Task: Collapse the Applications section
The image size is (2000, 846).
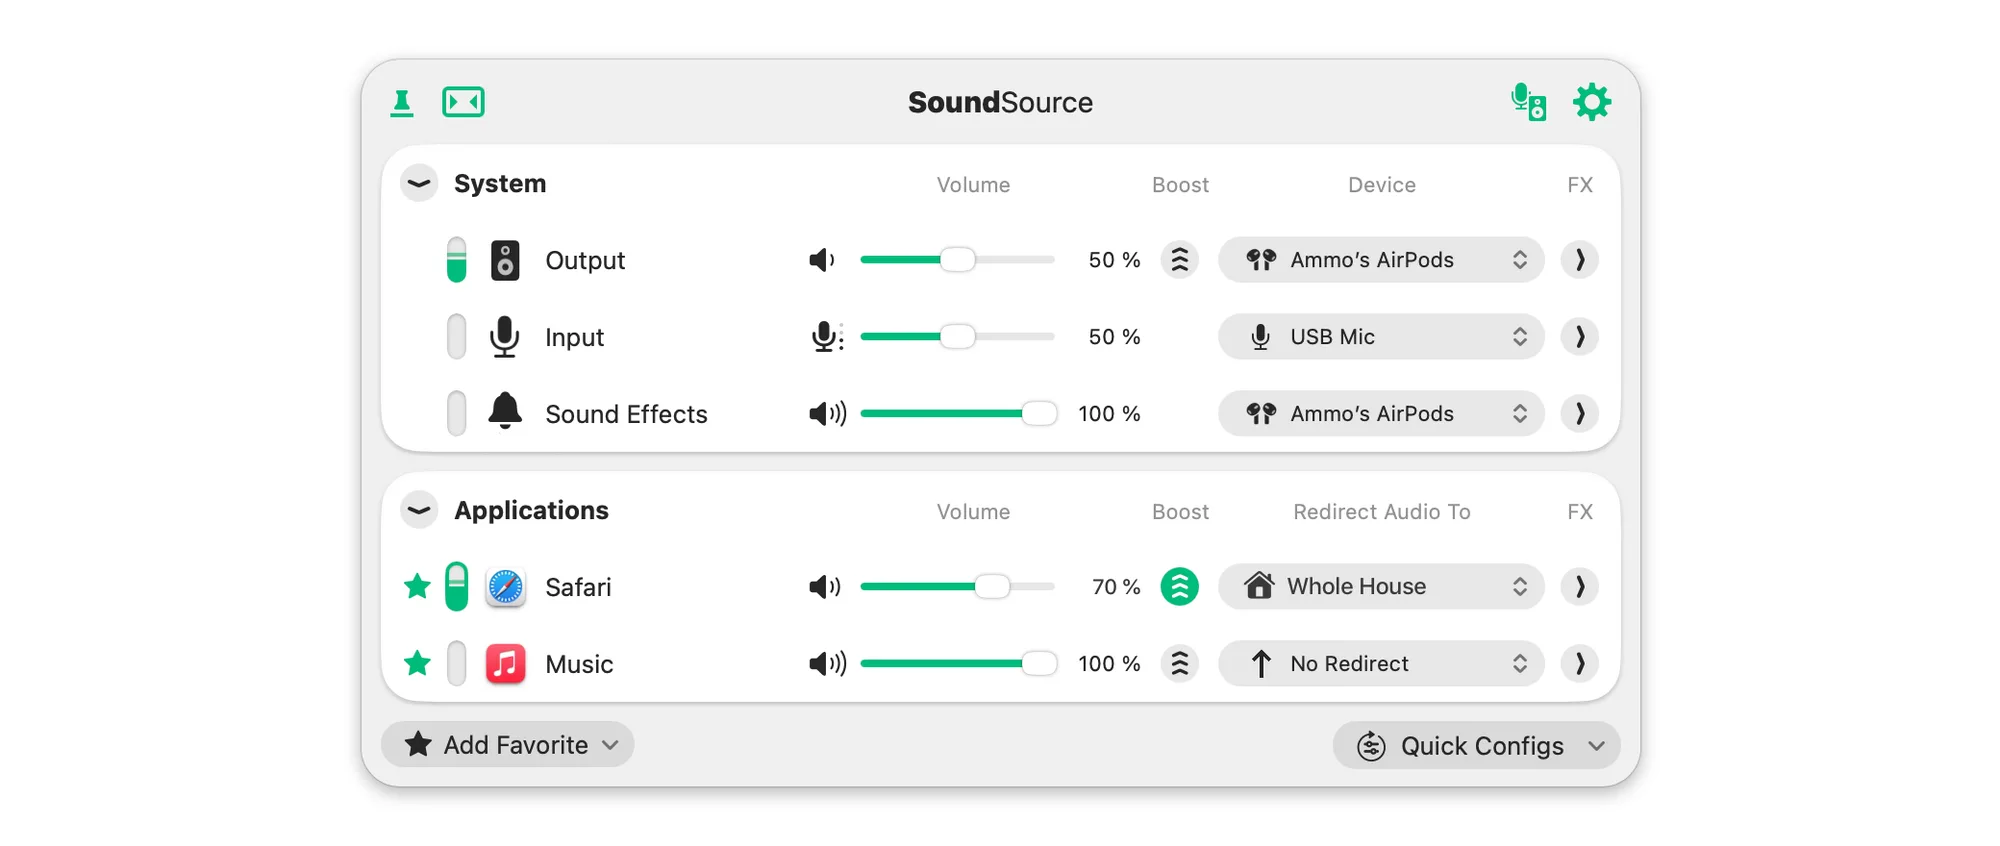Action: (x=419, y=511)
